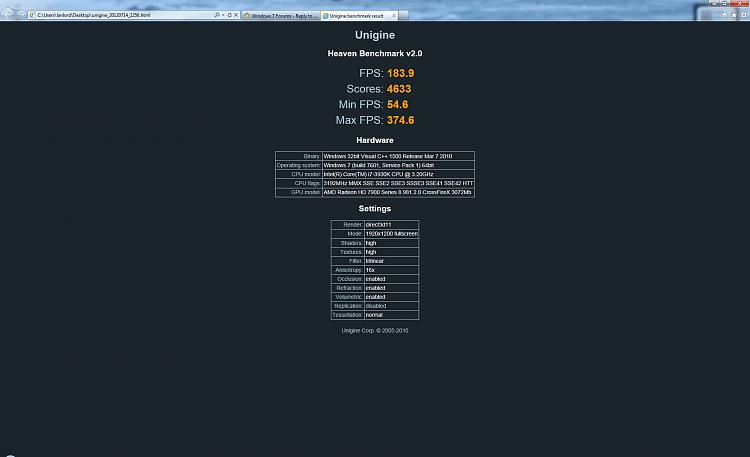Click the Anisotropy label cell
Image resolution: width=750 pixels, height=457 pixels.
(x=347, y=270)
